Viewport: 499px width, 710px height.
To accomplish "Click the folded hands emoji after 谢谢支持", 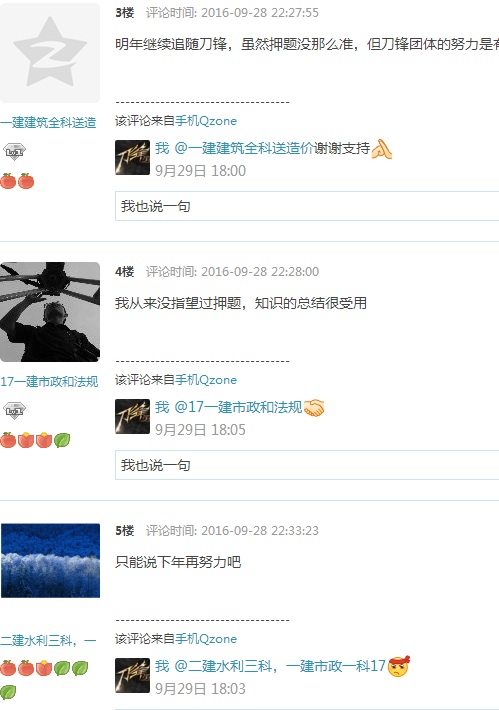I will tap(381, 149).
